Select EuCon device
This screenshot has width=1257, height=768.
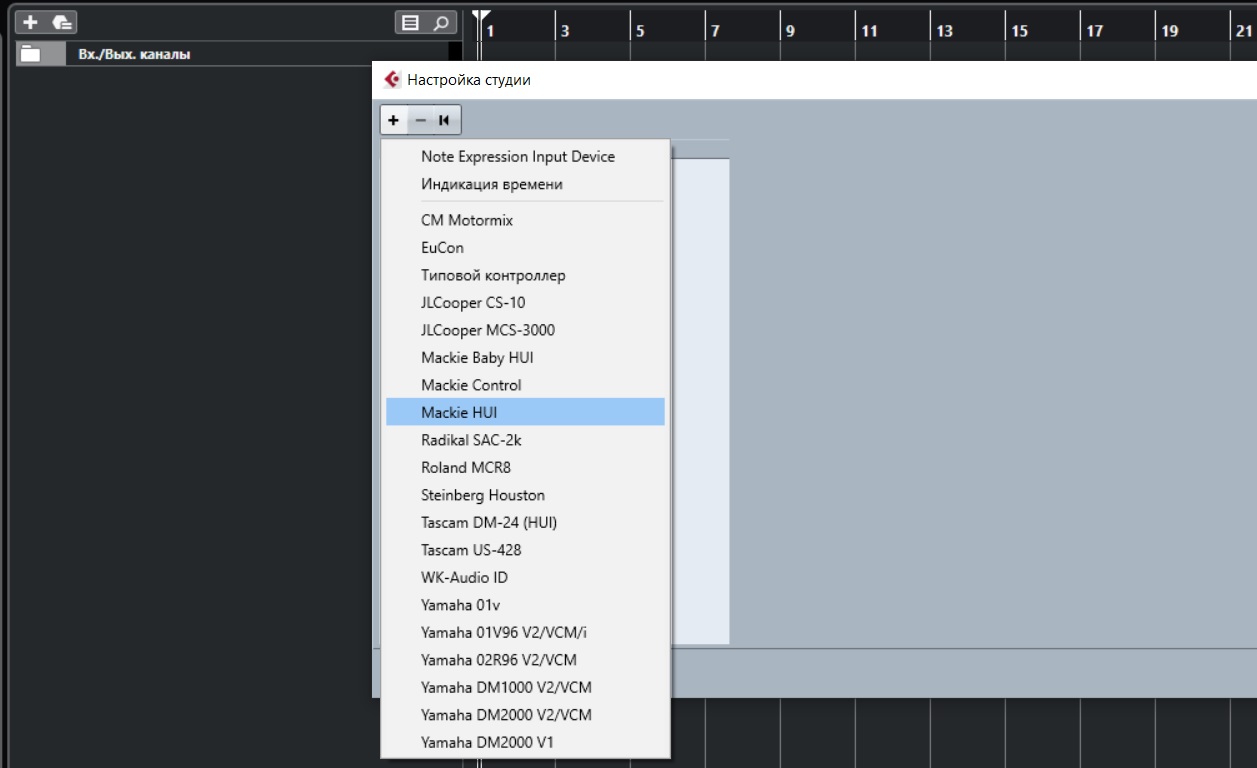click(x=526, y=248)
